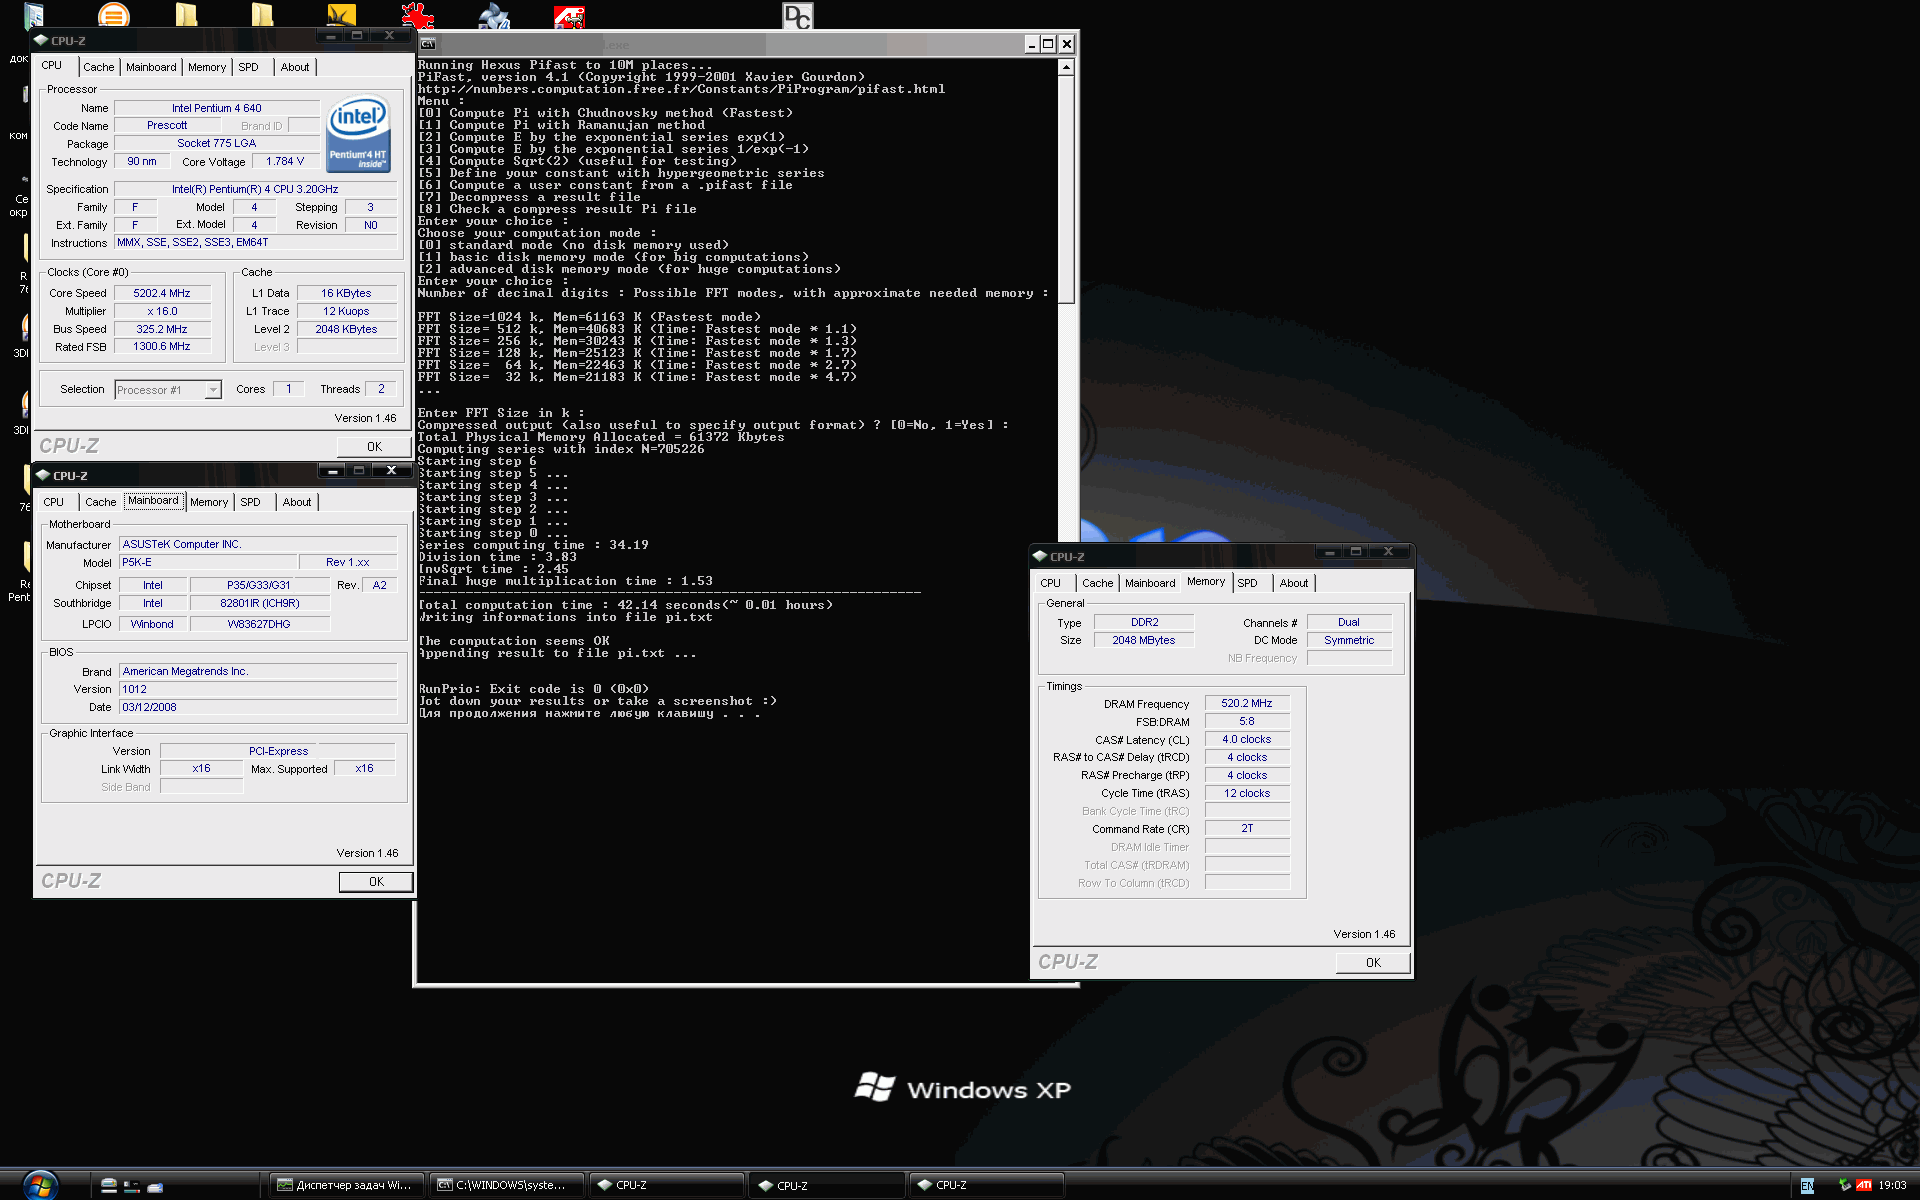Screen dimensions: 1920x1200
Task: Click the CPU-Z title icon in processor window
Action: [x=41, y=40]
